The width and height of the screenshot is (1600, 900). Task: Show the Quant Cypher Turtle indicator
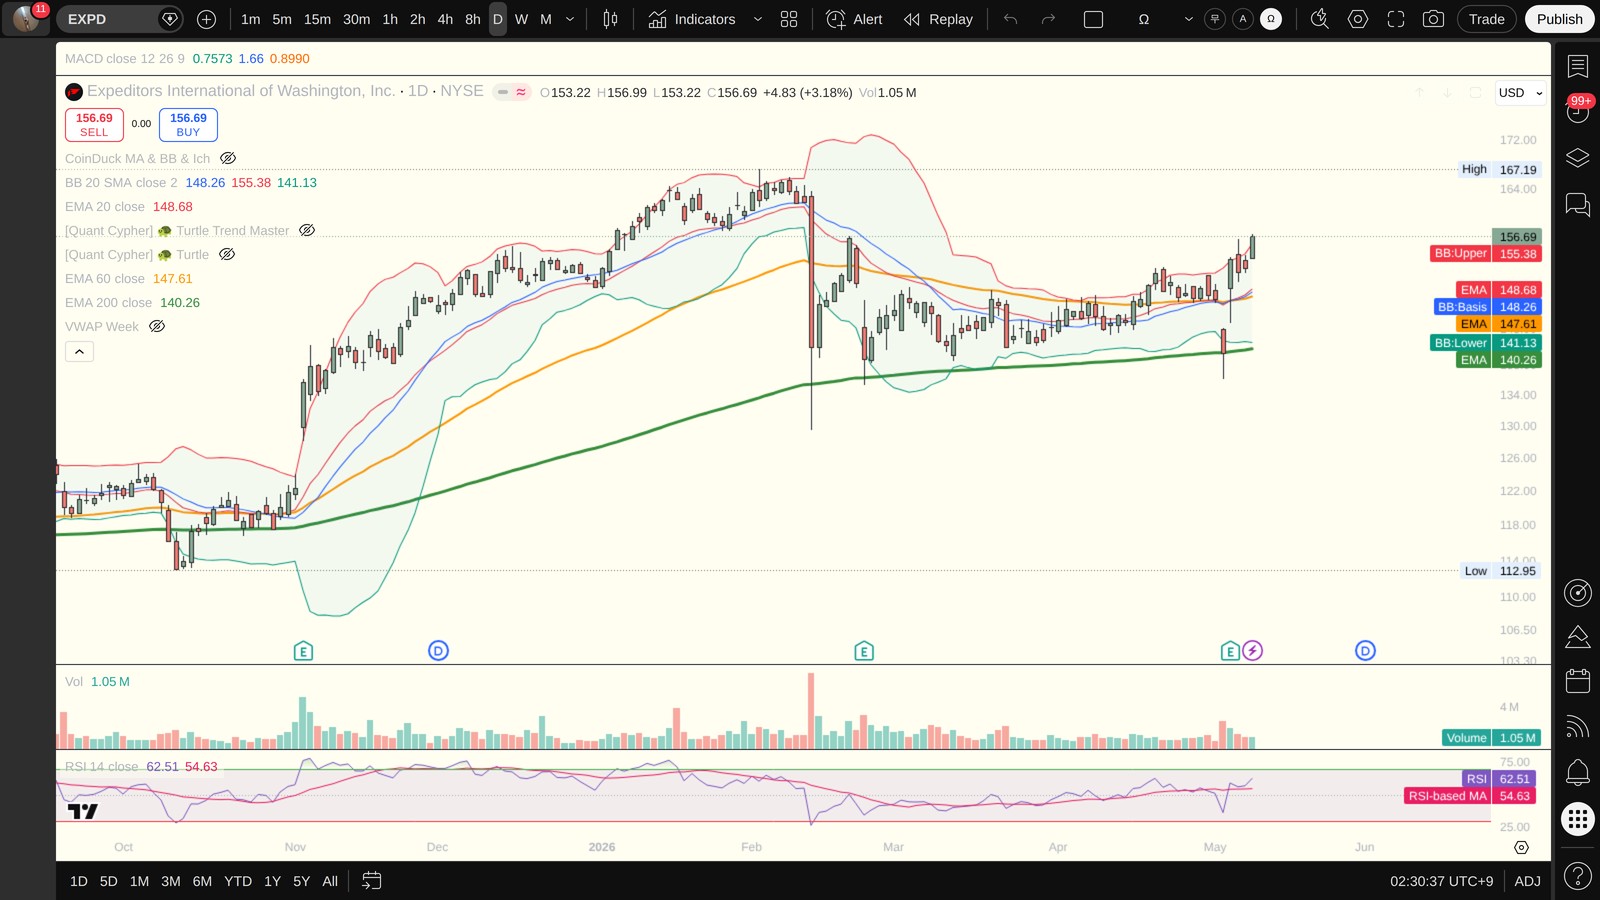(227, 254)
